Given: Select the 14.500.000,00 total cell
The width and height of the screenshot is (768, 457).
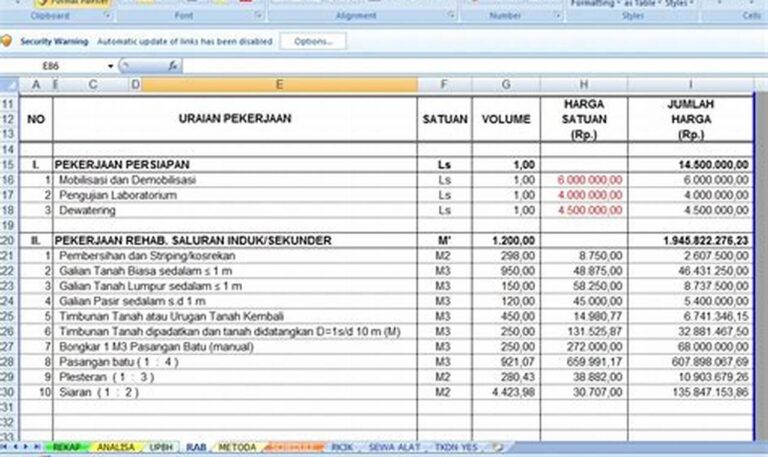Looking at the screenshot, I should point(691,165).
